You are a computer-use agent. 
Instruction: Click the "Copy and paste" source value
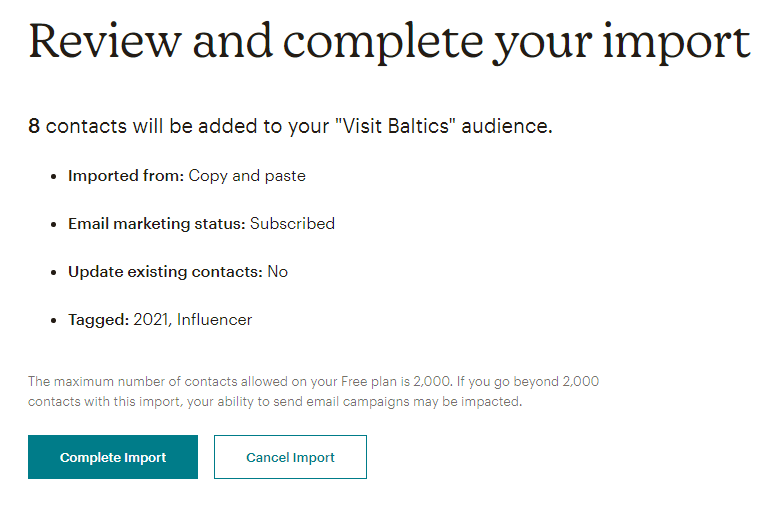tap(247, 176)
